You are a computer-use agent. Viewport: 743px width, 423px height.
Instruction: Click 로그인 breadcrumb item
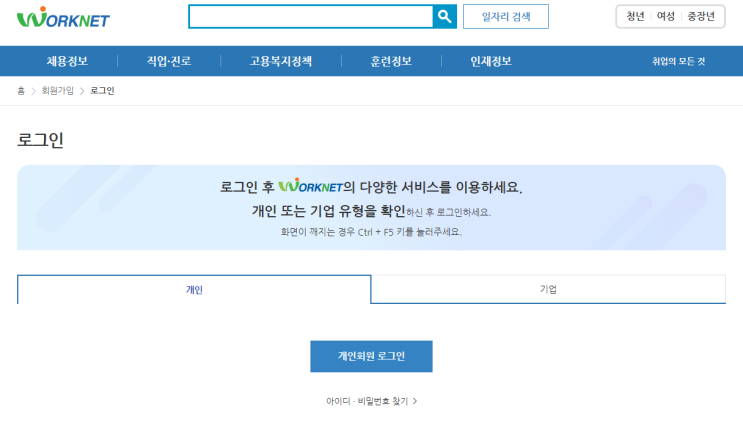tap(102, 91)
